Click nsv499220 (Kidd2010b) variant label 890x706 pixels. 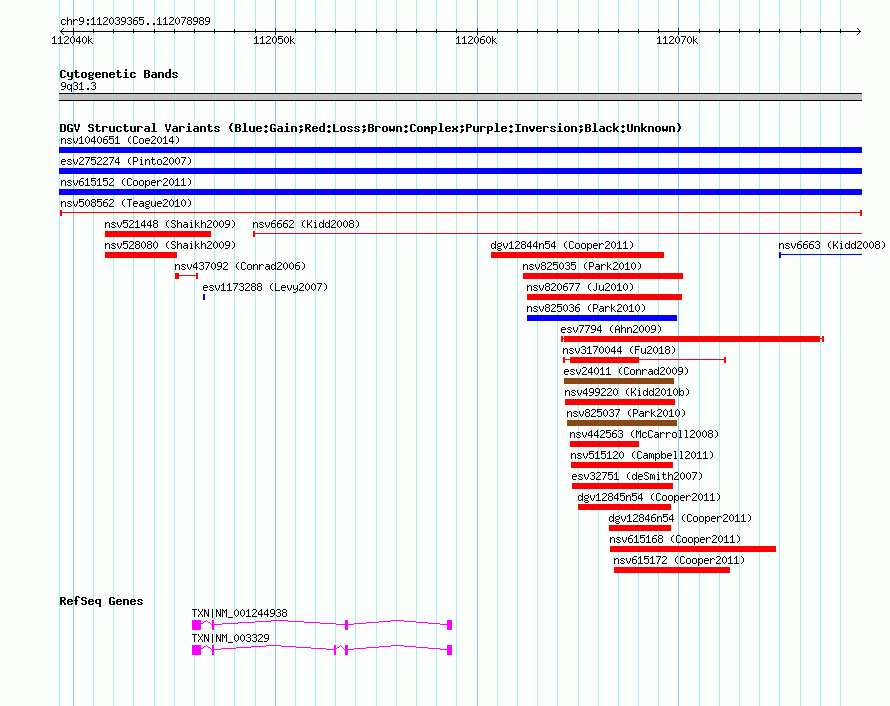(627, 392)
